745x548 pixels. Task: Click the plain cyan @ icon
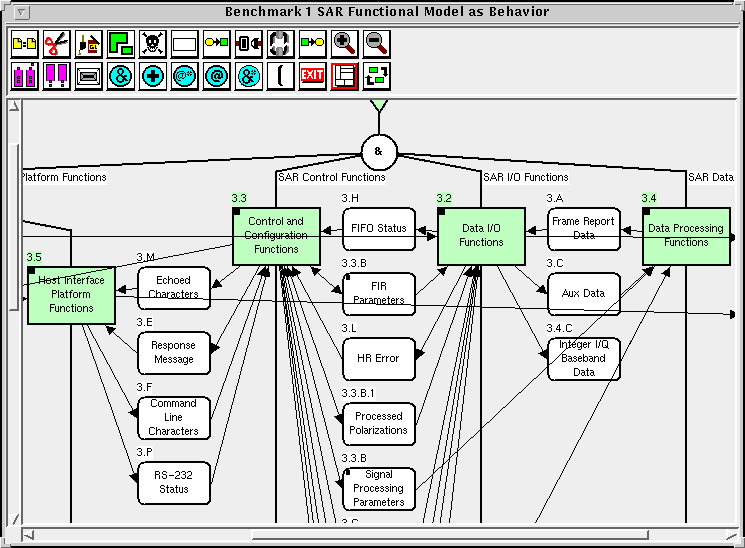[216, 76]
